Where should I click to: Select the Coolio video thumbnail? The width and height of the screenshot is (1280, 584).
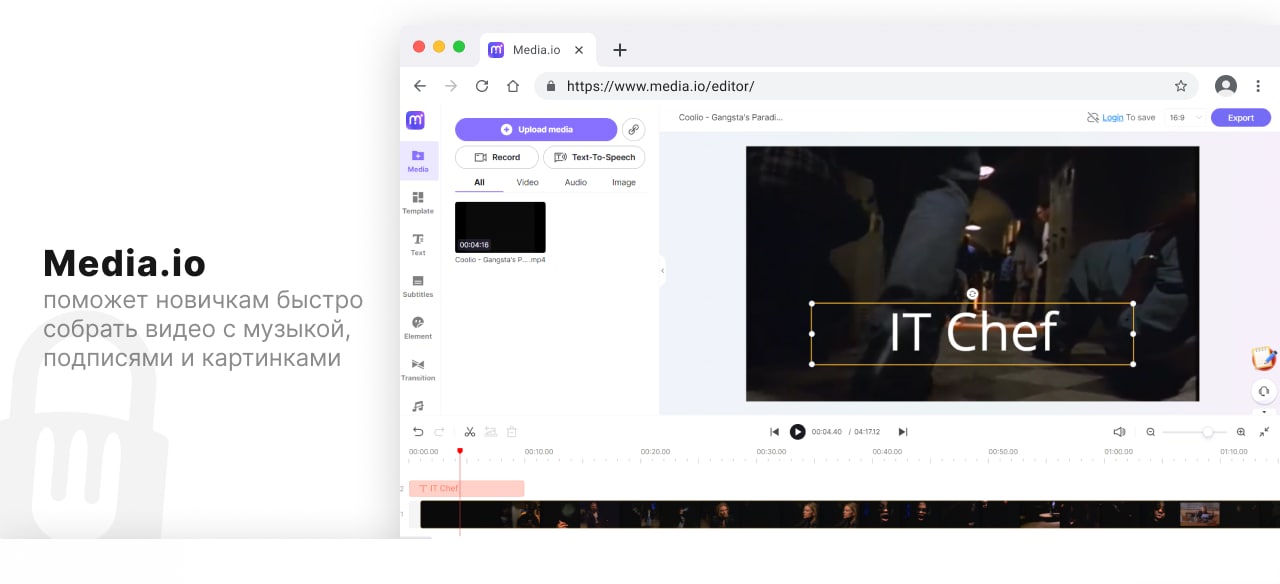(x=500, y=227)
